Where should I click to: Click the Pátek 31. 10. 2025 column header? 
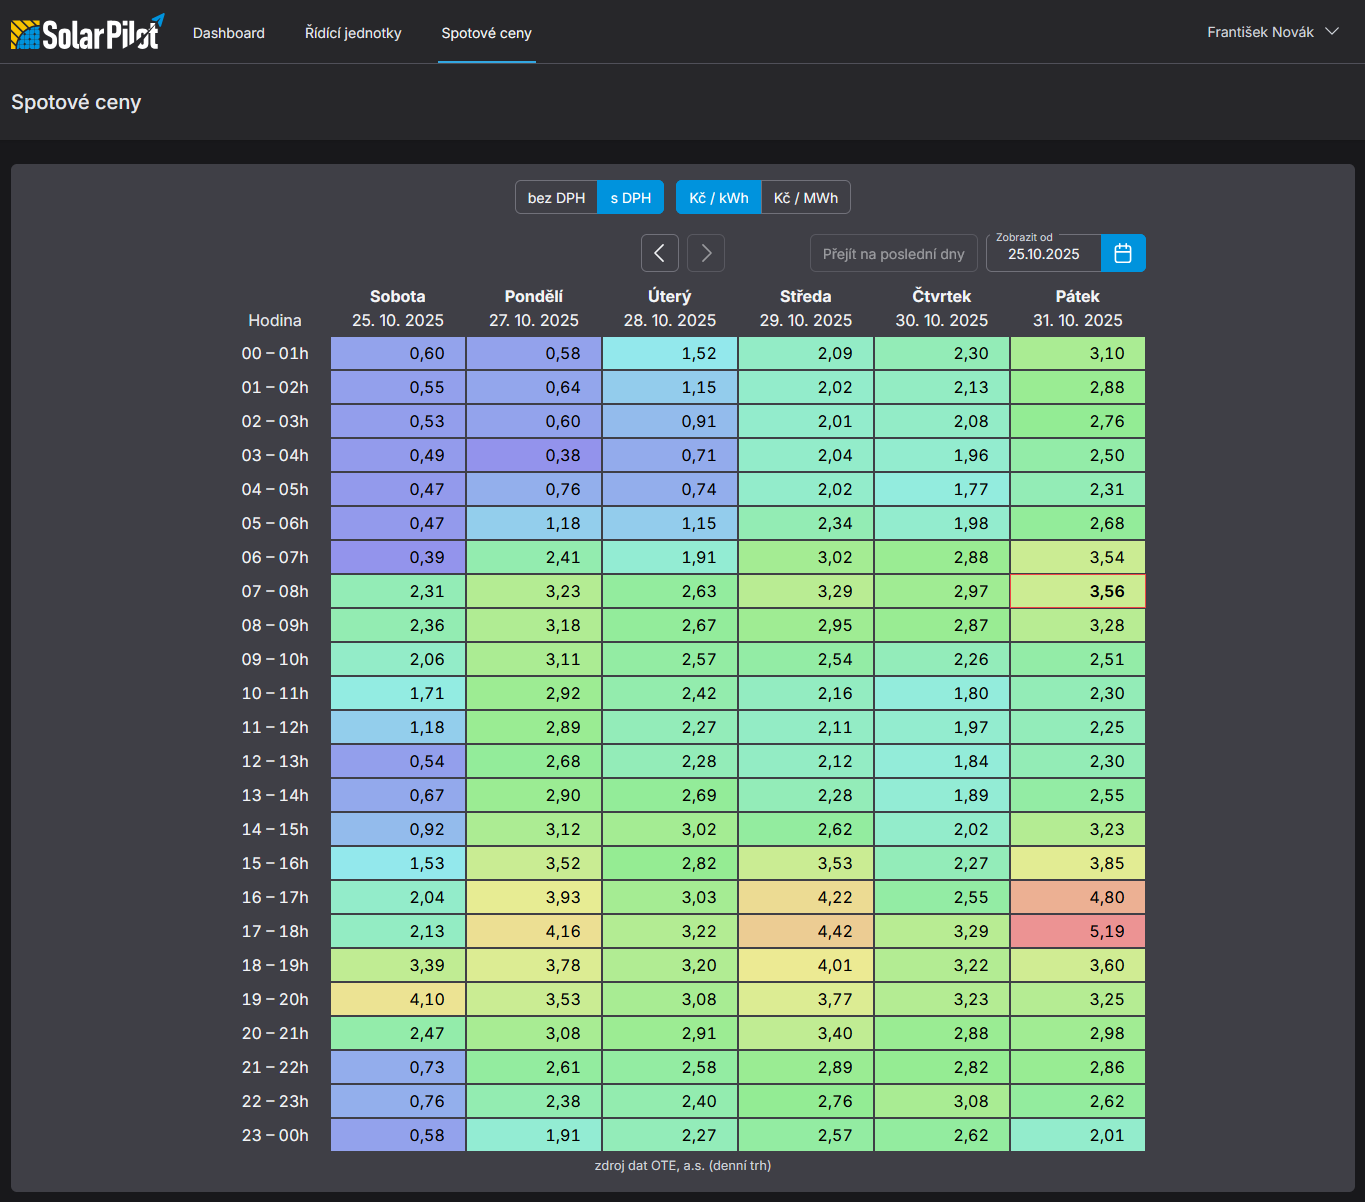tap(1077, 308)
